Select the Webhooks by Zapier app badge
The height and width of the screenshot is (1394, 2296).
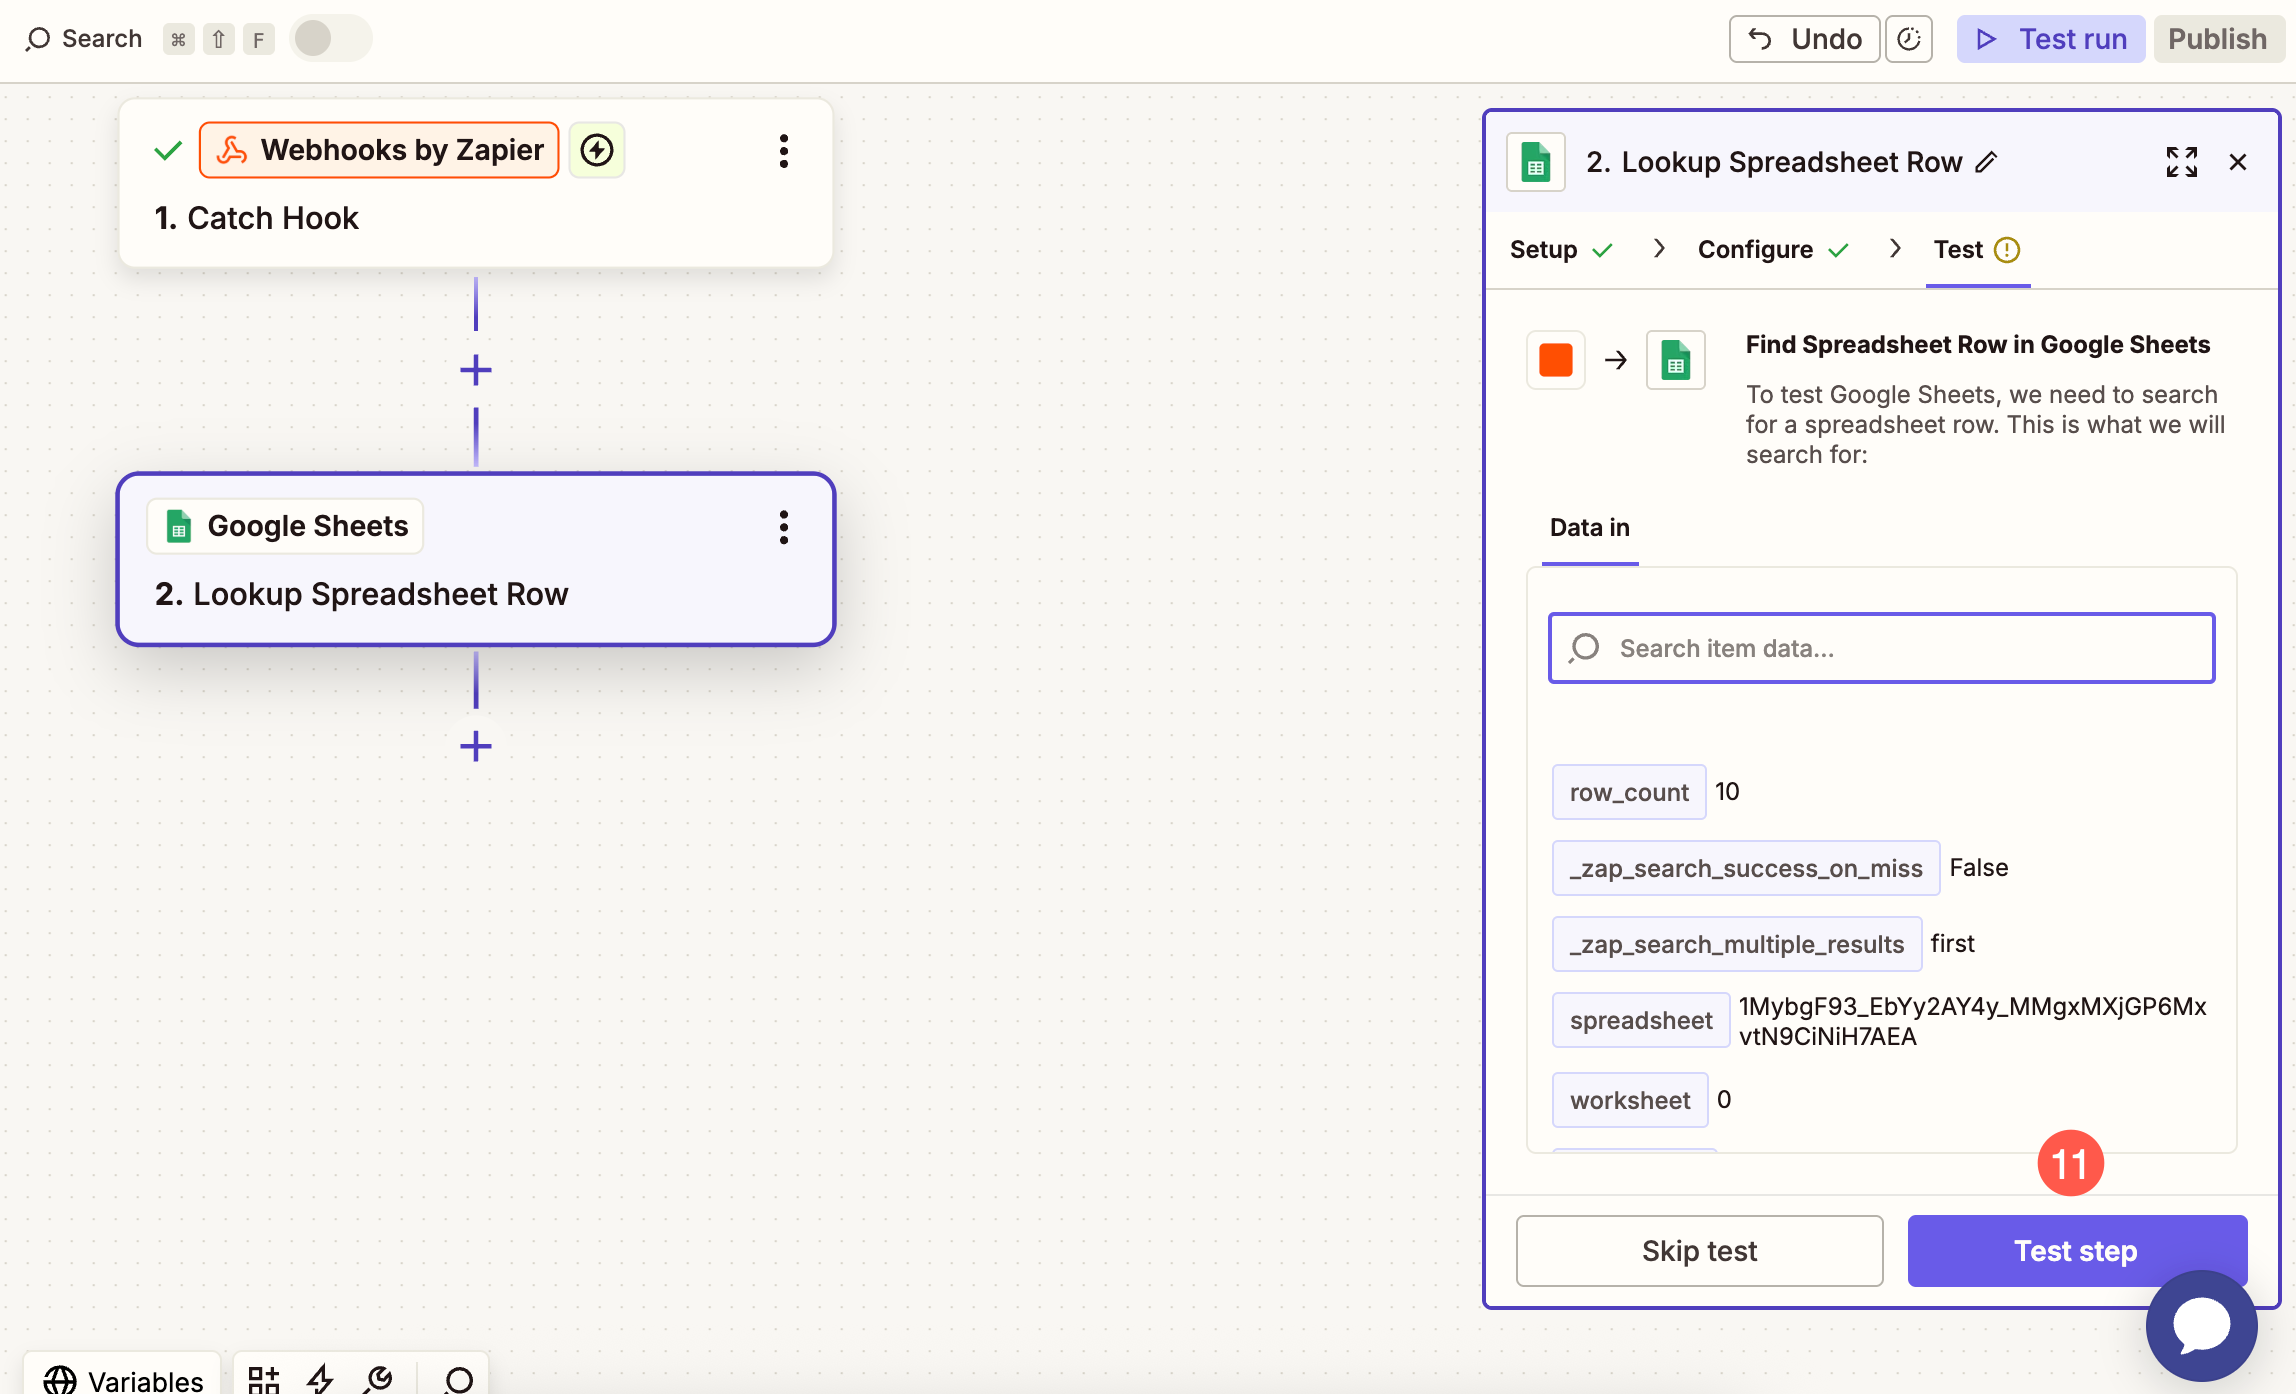[x=379, y=150]
